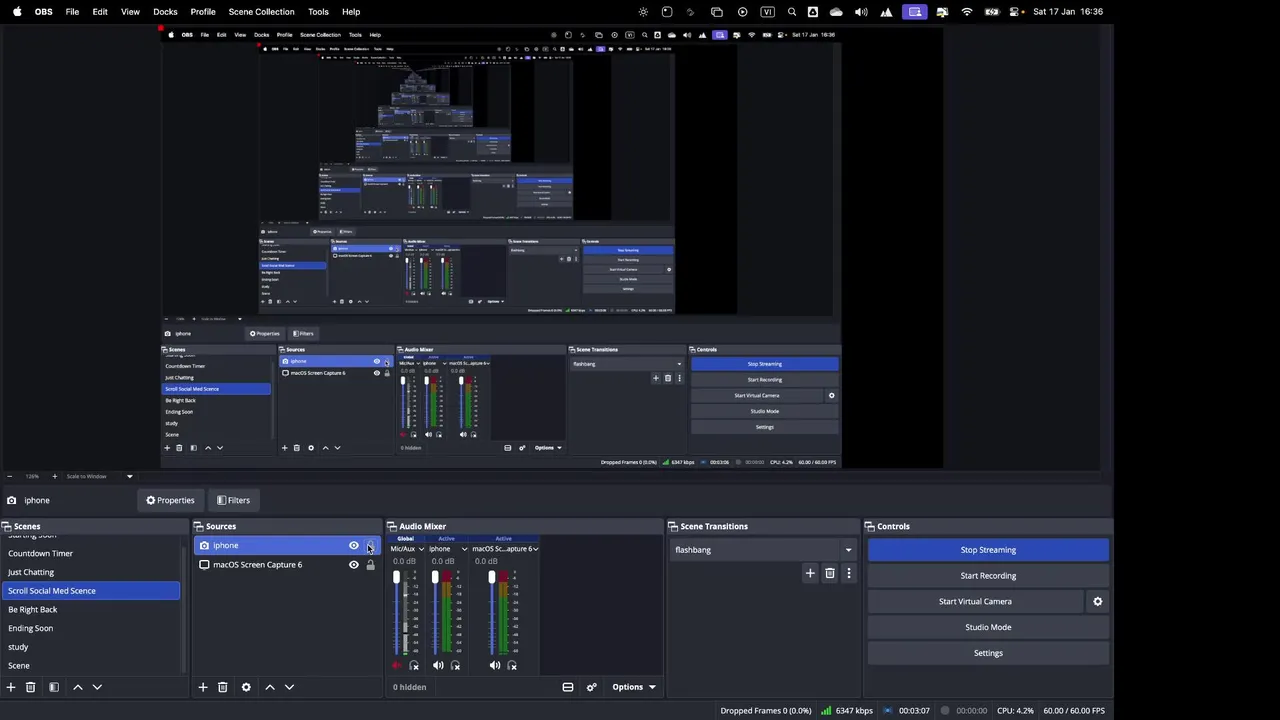This screenshot has height=720, width=1280.
Task: Click Stop Streaming button
Action: [988, 550]
